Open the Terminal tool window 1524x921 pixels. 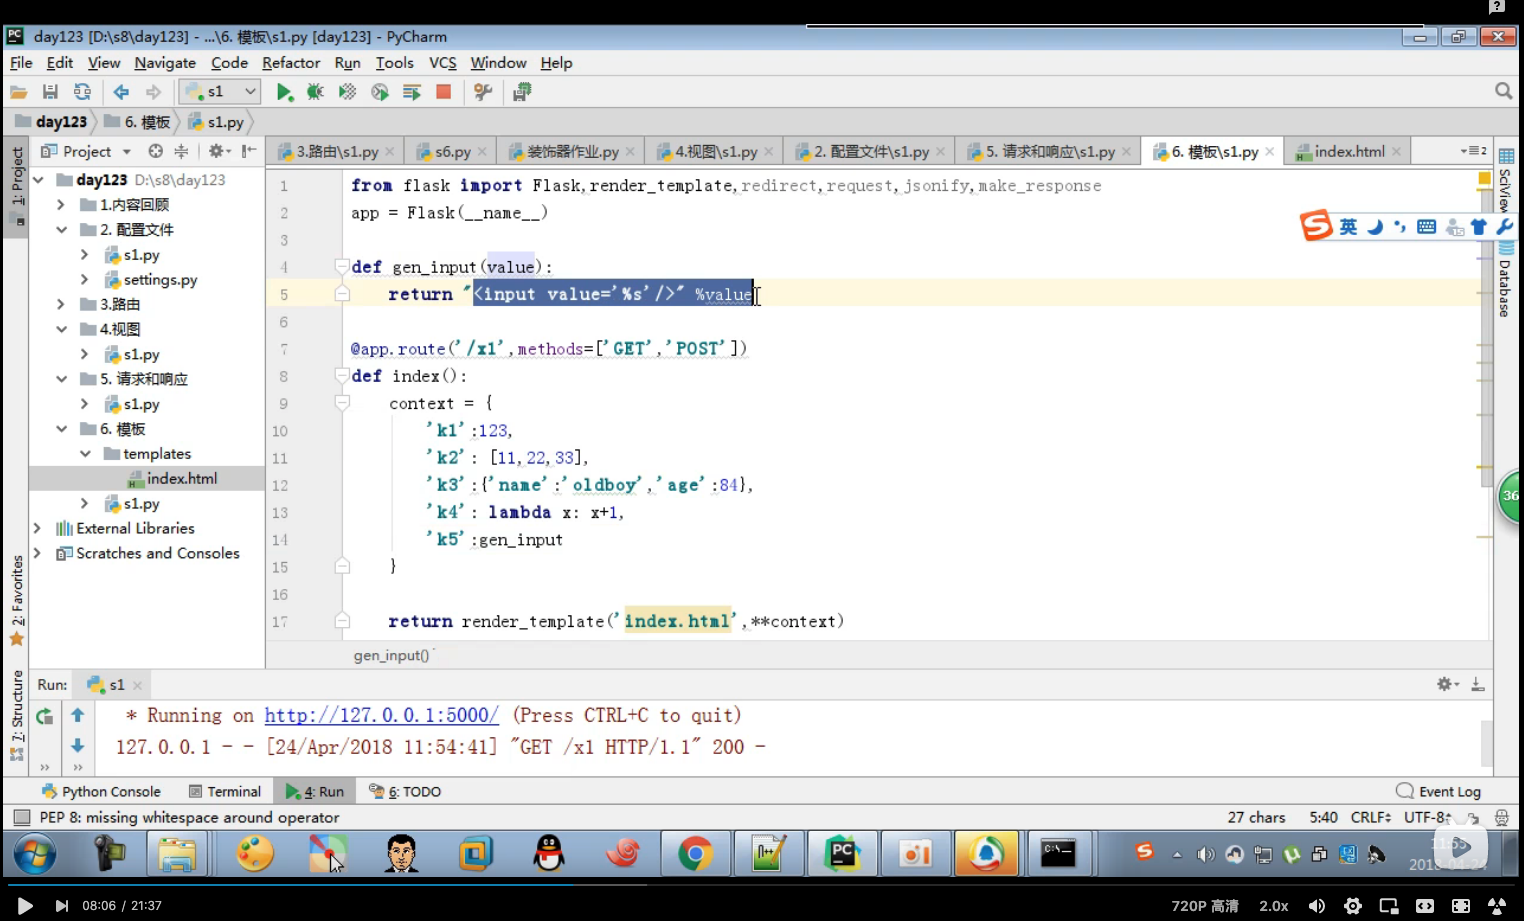[x=225, y=792]
